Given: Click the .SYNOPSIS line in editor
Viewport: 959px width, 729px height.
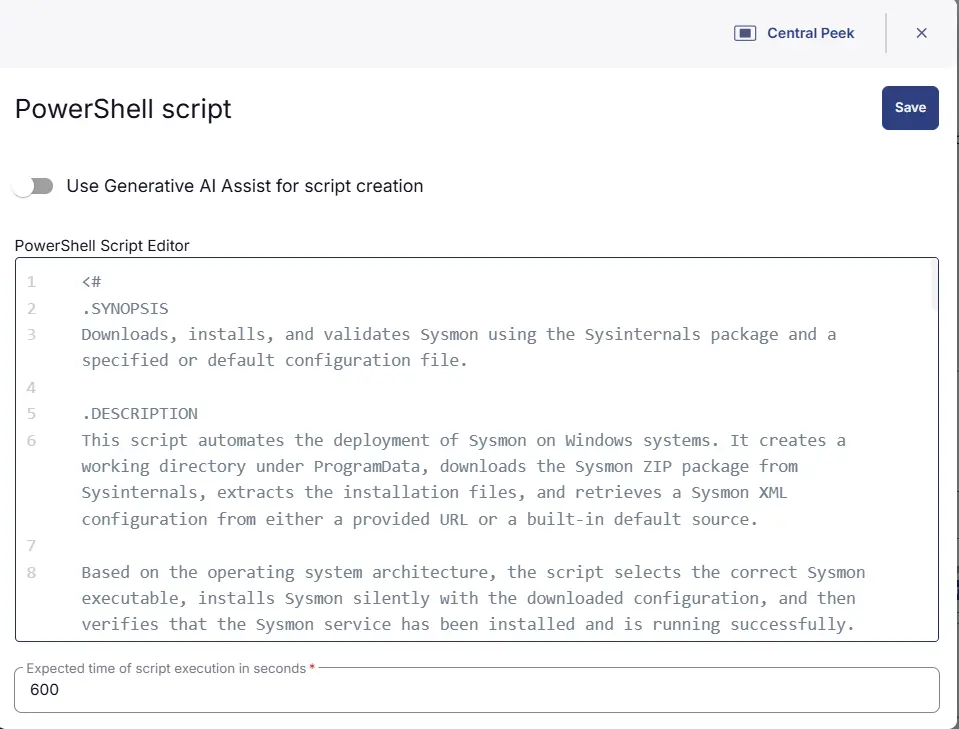Looking at the screenshot, I should click(x=125, y=308).
